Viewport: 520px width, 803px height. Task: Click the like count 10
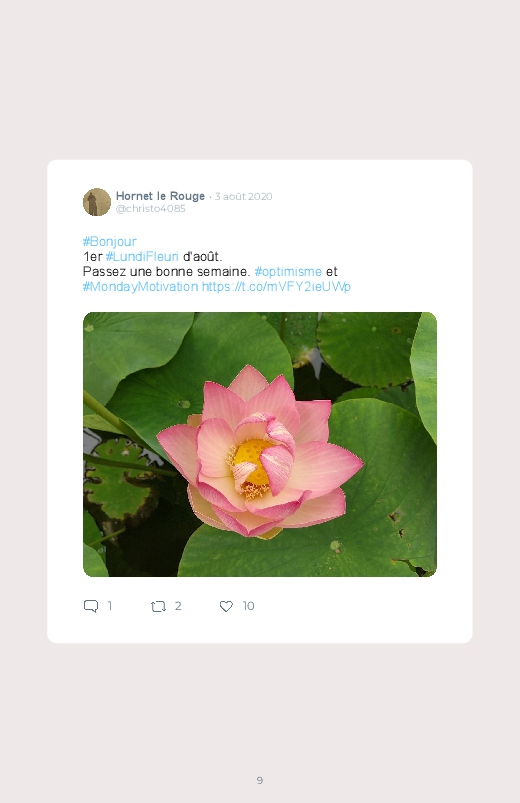[x=248, y=606]
